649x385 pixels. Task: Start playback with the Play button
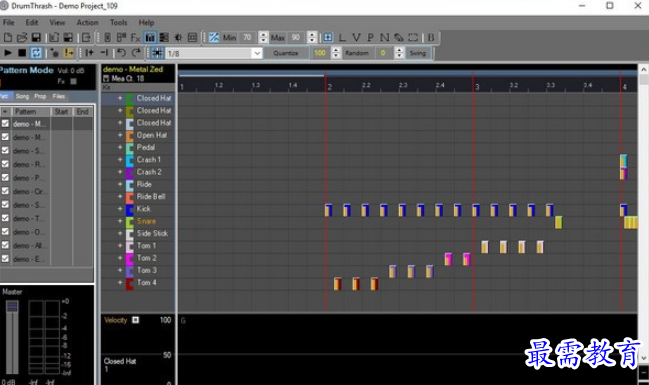7,53
